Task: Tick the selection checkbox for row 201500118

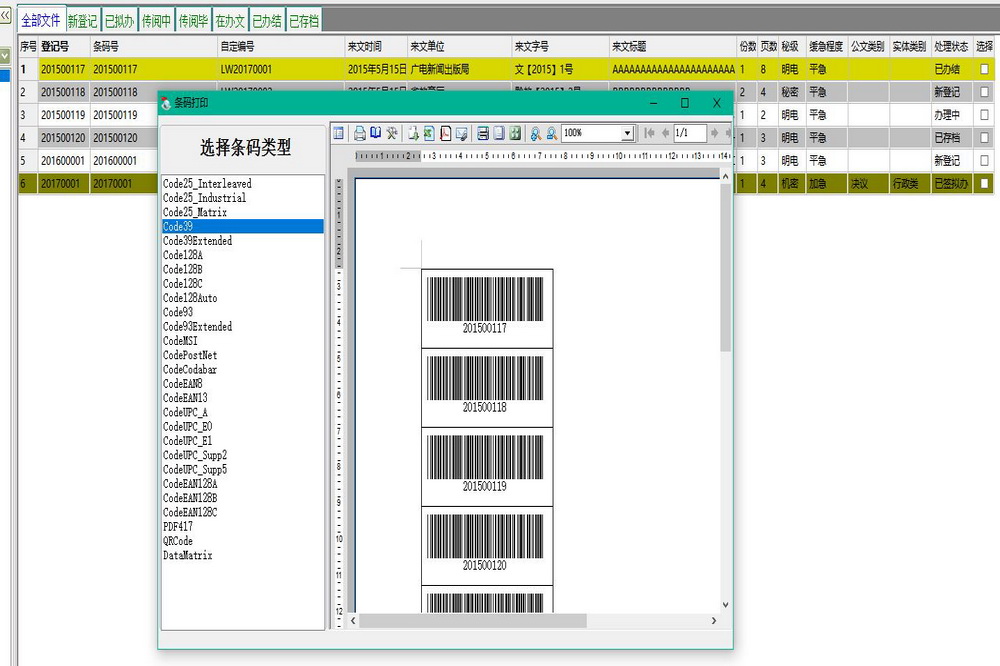Action: (x=985, y=92)
